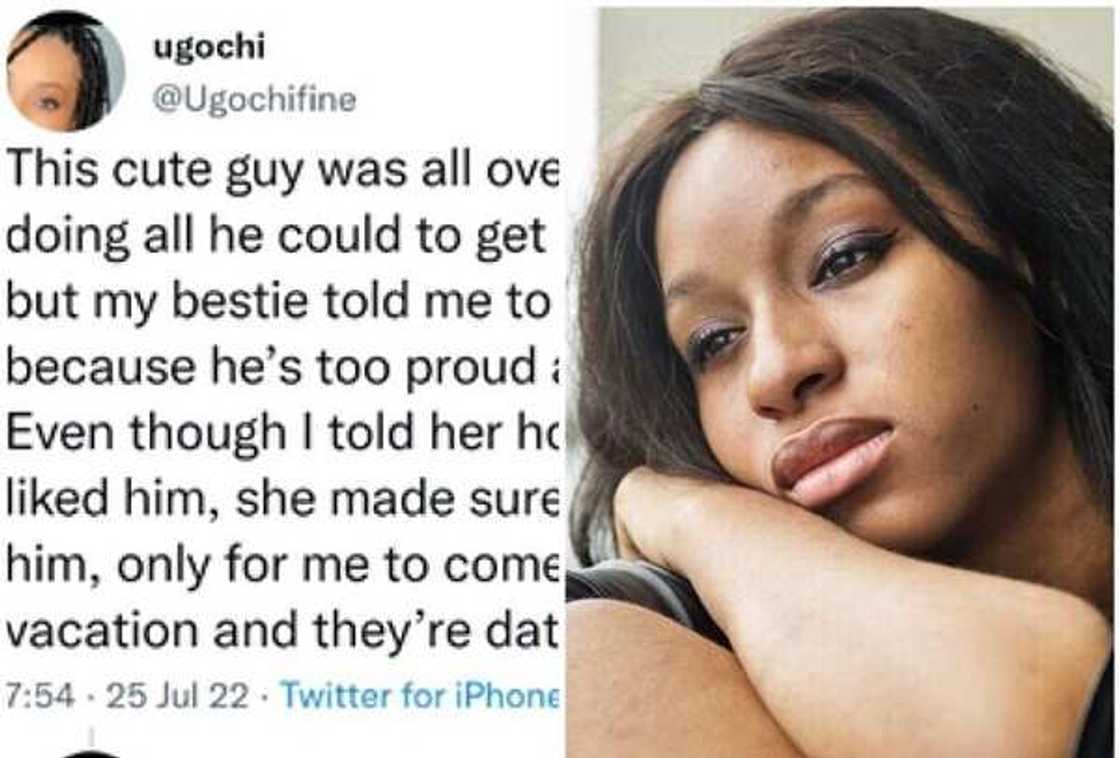Click the "Twitter for iPhone" source link
The image size is (1120, 758).
[422, 695]
